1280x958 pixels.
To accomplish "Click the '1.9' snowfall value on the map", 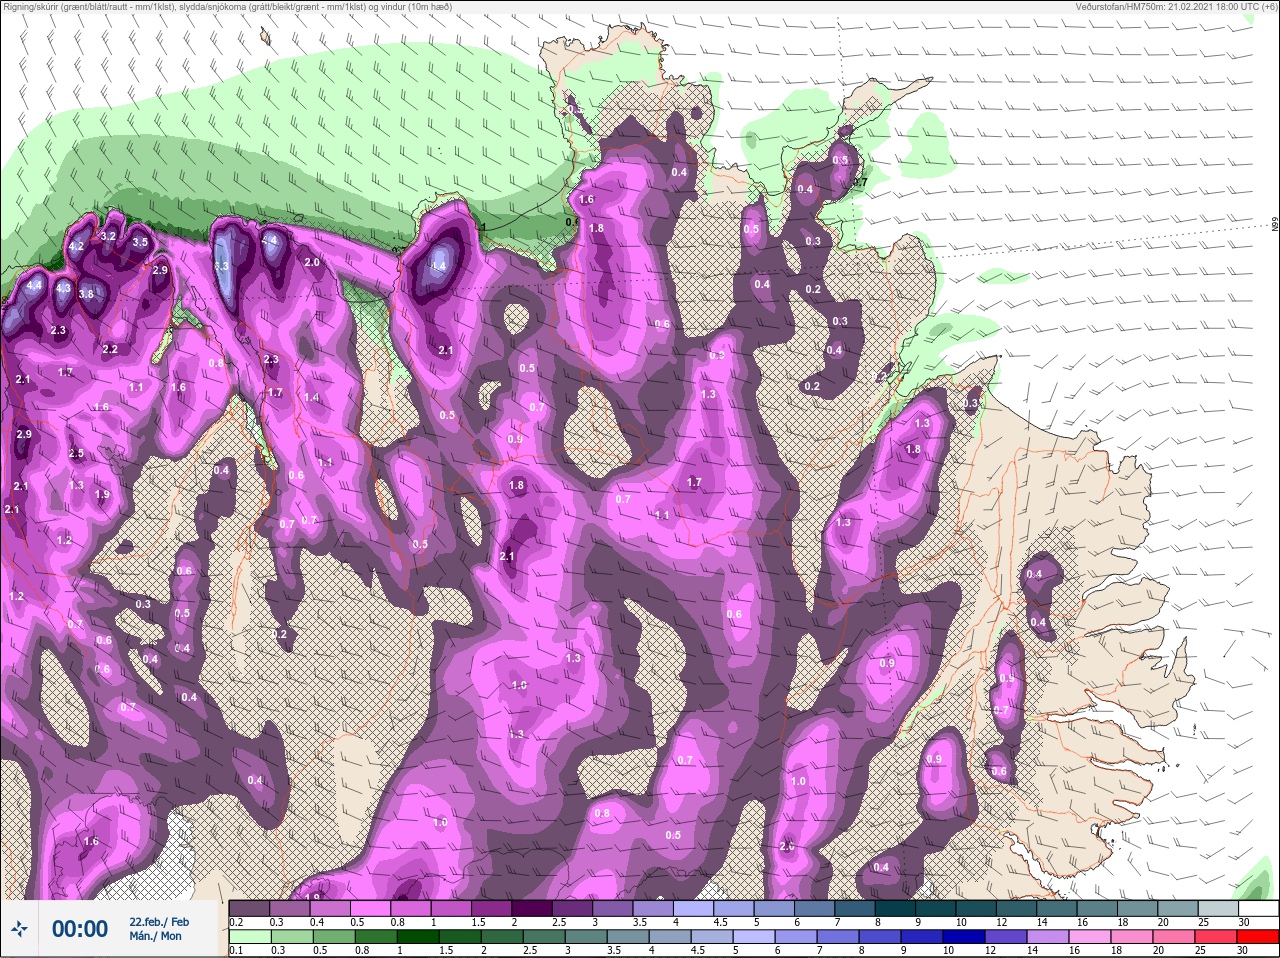I will point(102,494).
